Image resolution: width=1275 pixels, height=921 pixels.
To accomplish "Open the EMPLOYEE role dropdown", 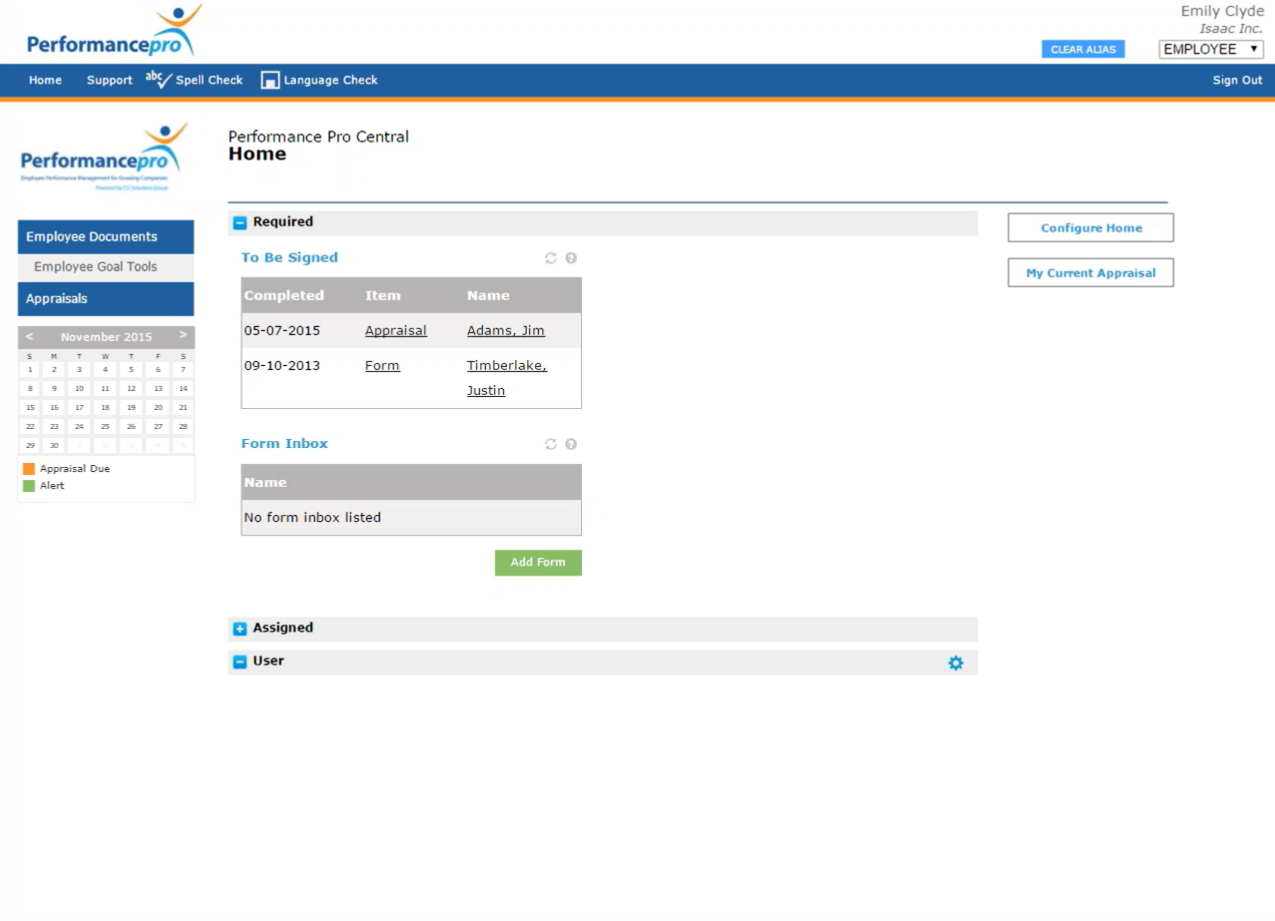I will point(1210,49).
